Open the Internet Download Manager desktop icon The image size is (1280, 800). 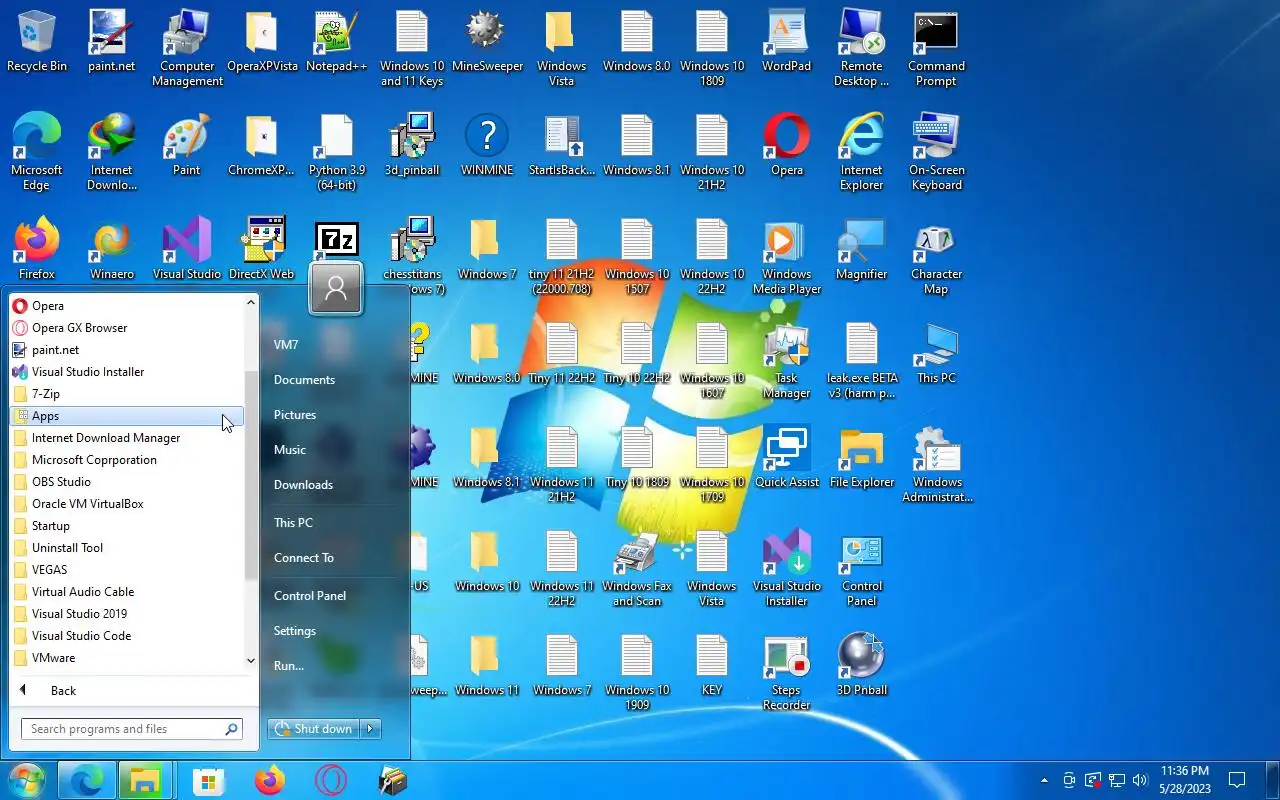[112, 152]
